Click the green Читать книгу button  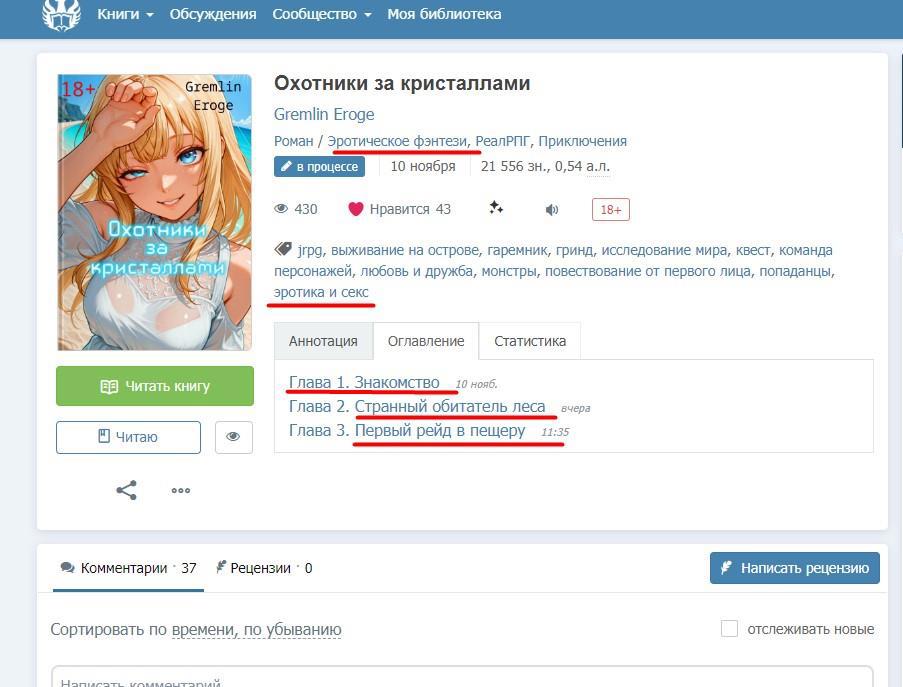(x=155, y=386)
